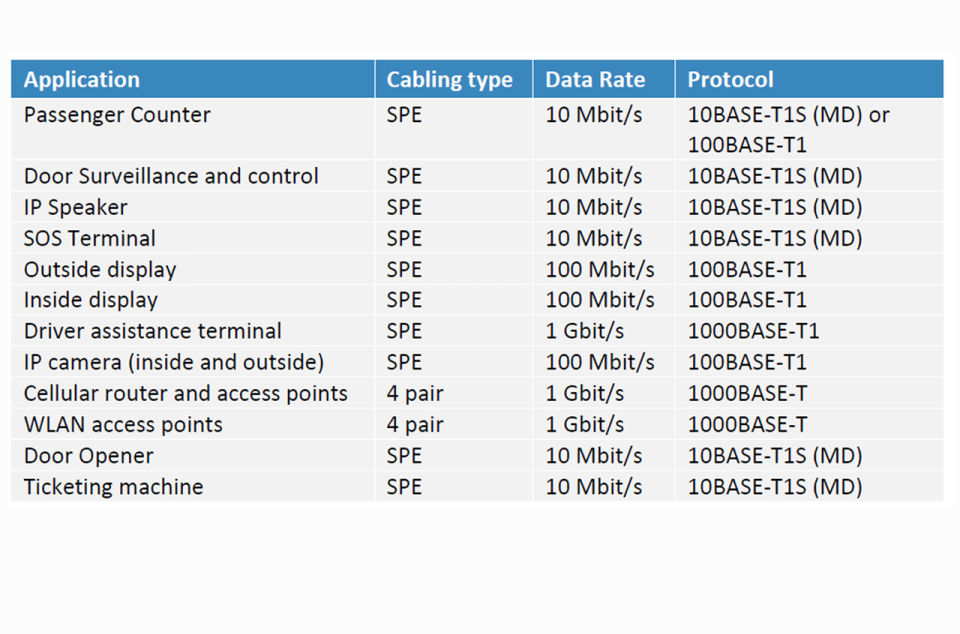Select the Door Opener cell
960x634 pixels.
(89, 456)
